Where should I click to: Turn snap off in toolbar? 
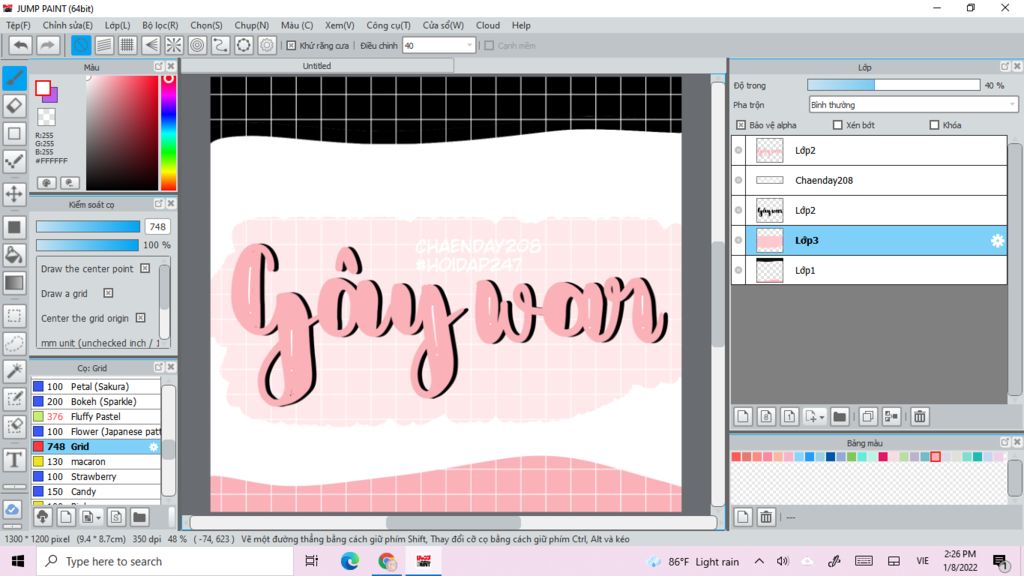[81, 45]
